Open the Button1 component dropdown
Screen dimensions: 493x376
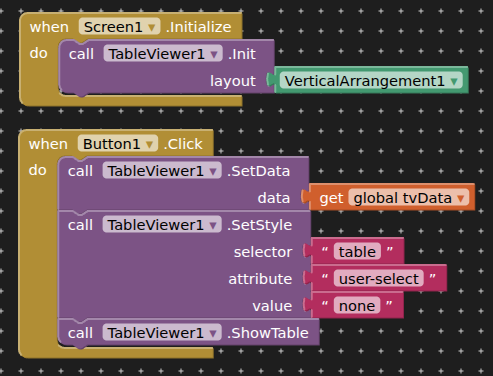coord(118,144)
